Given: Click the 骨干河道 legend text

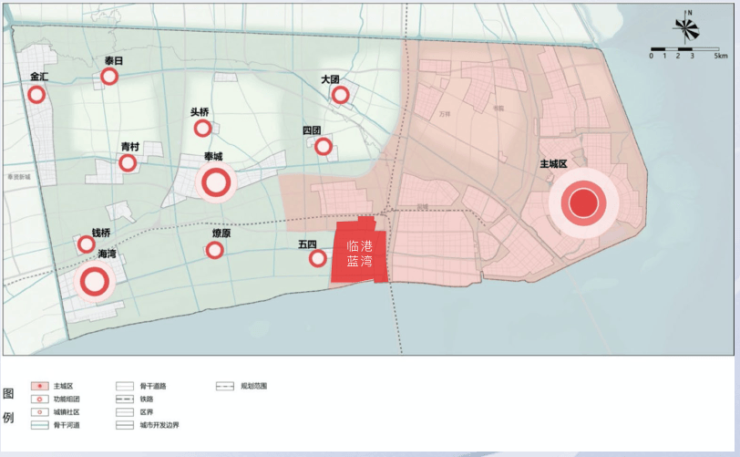Looking at the screenshot, I should pos(67,425).
